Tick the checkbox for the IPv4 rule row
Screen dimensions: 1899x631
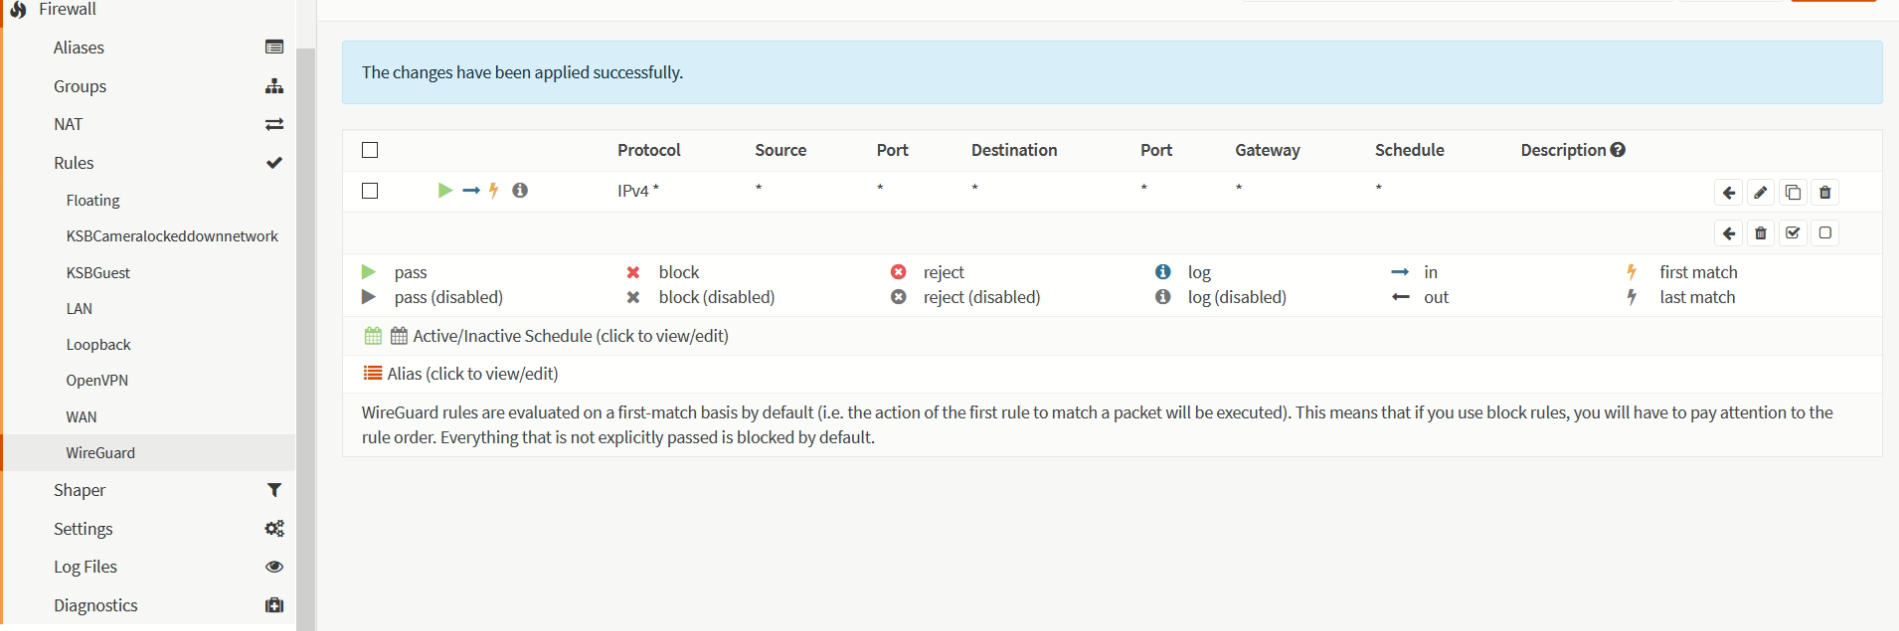pyautogui.click(x=370, y=191)
